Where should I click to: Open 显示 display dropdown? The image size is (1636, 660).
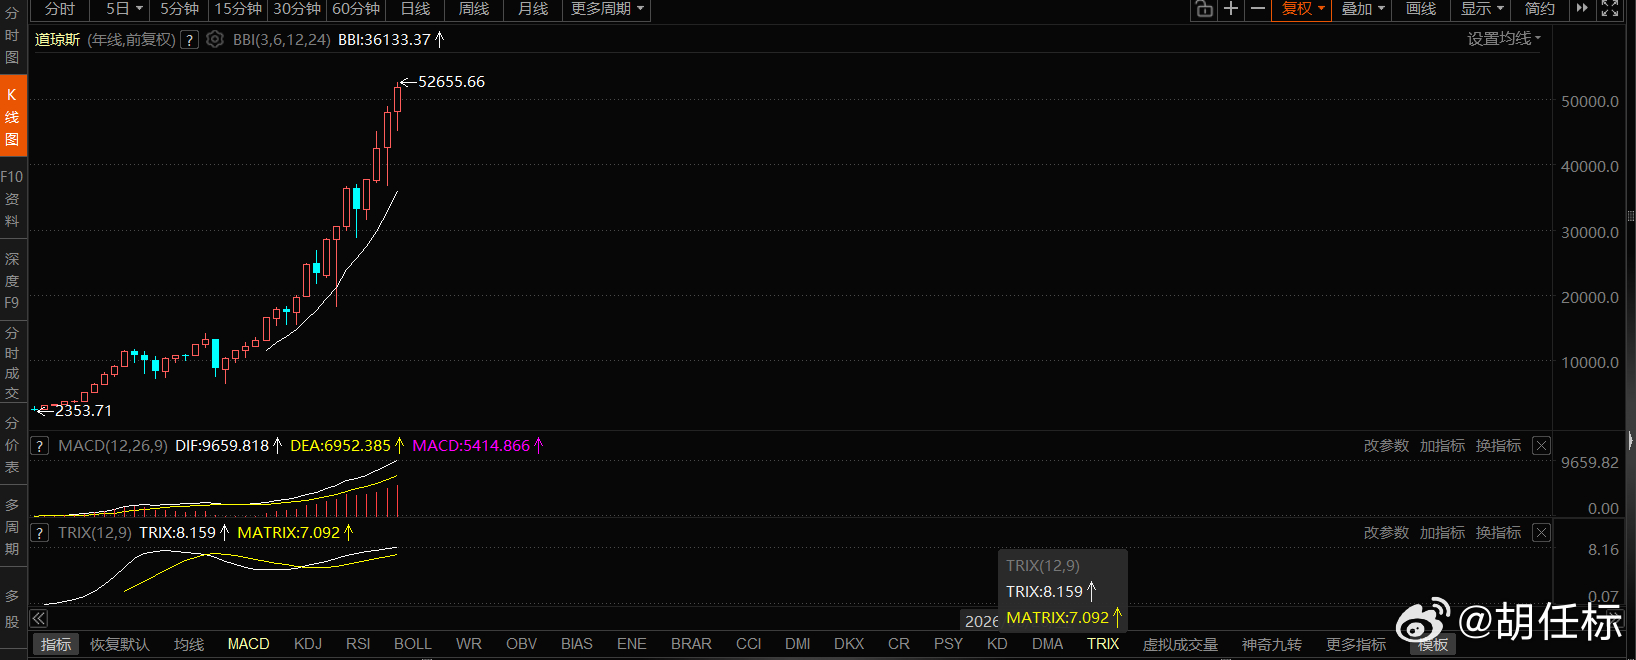(1482, 9)
